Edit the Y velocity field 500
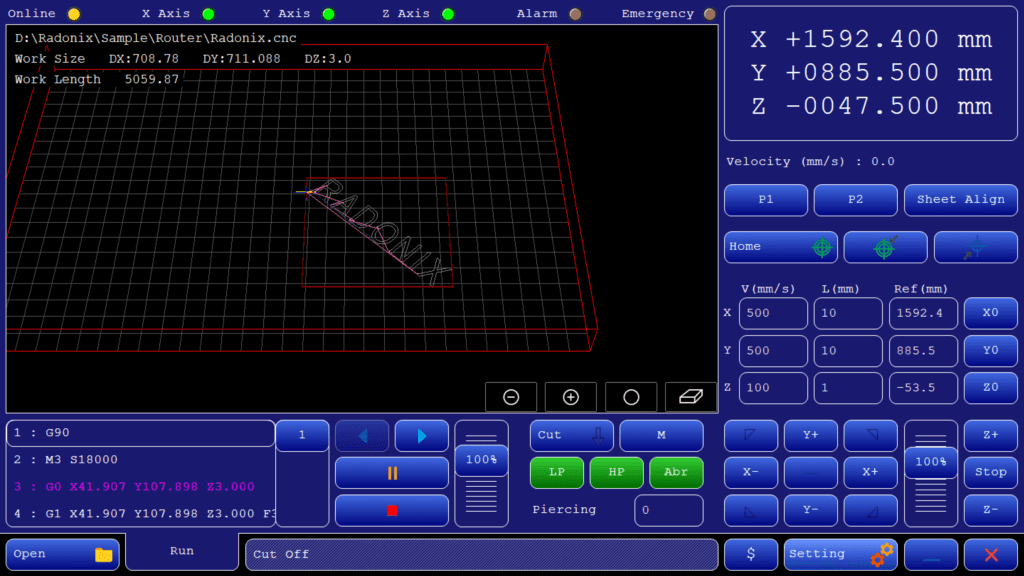Screen dimensions: 1024x576 click(773, 351)
